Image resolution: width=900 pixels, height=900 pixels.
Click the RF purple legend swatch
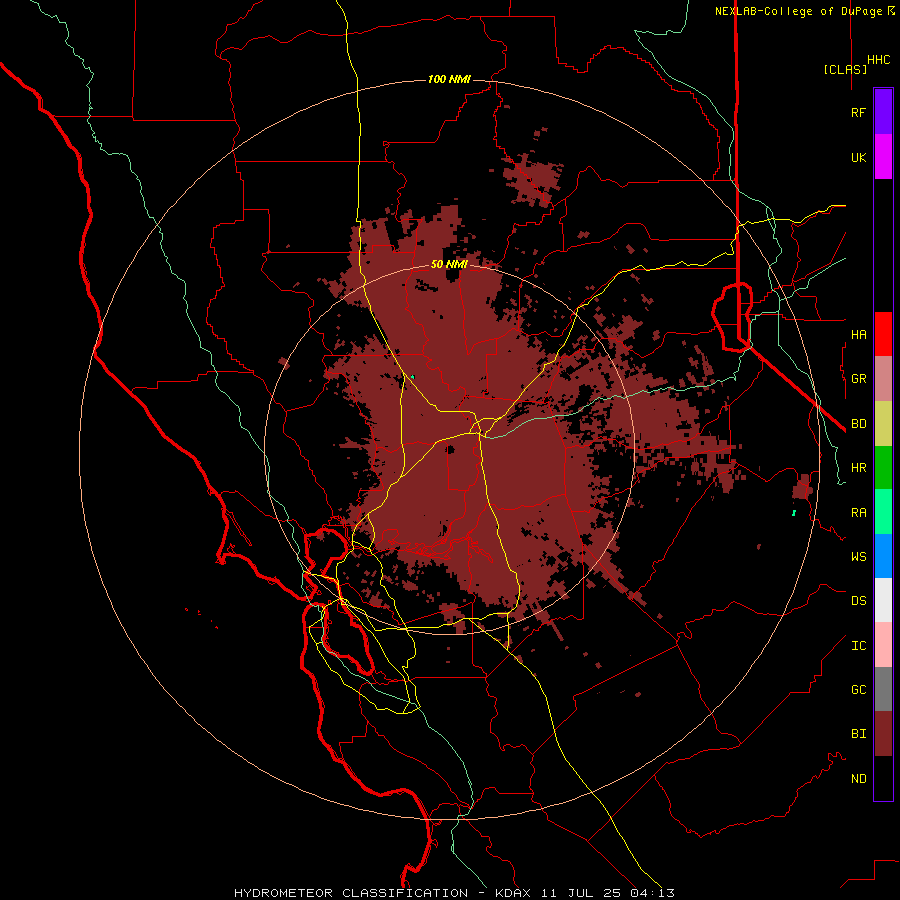(x=883, y=112)
